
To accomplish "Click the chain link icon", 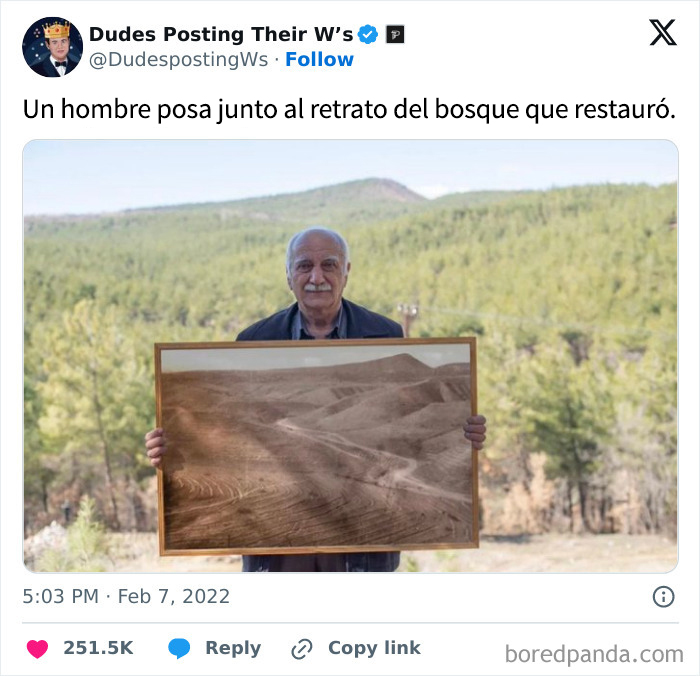I will [302, 649].
